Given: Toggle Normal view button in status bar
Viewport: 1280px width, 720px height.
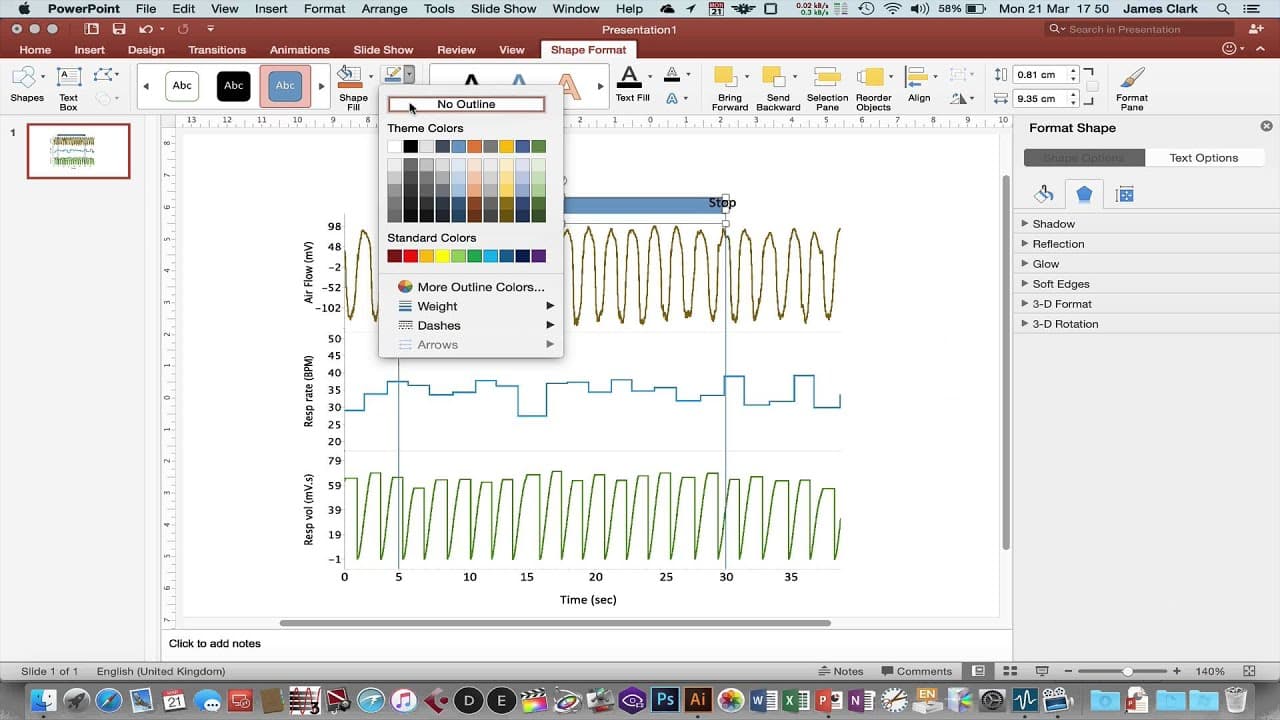Looking at the screenshot, I should point(979,671).
